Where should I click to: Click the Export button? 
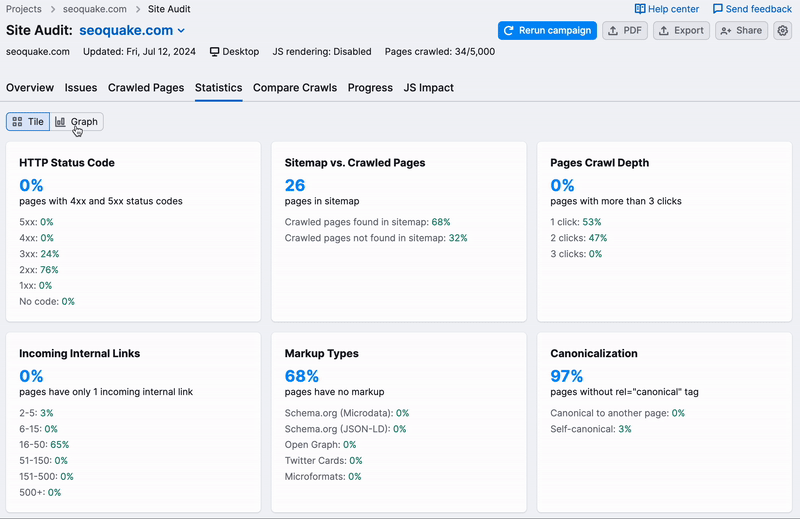click(x=681, y=31)
